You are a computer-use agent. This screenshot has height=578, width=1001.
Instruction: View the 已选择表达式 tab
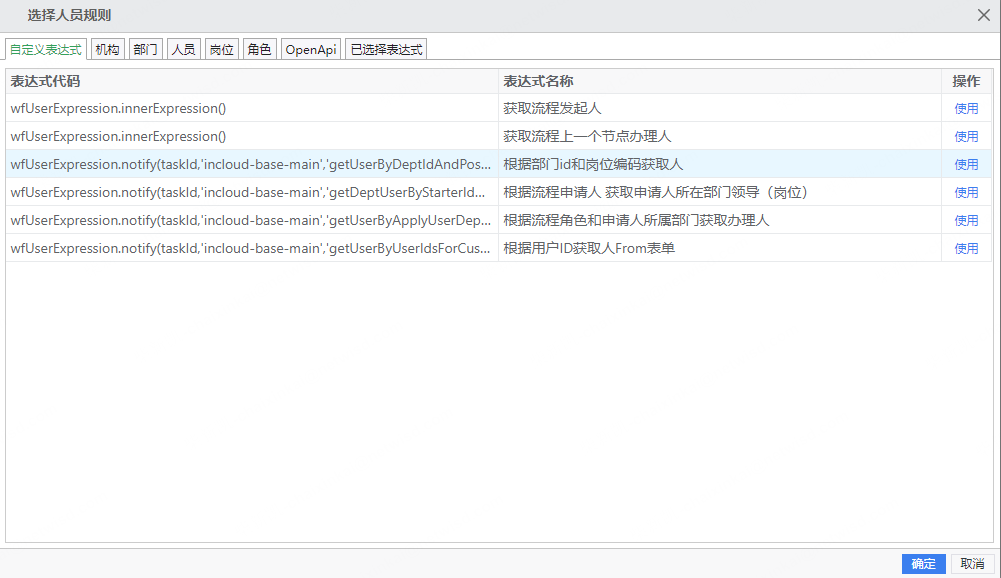pos(386,48)
